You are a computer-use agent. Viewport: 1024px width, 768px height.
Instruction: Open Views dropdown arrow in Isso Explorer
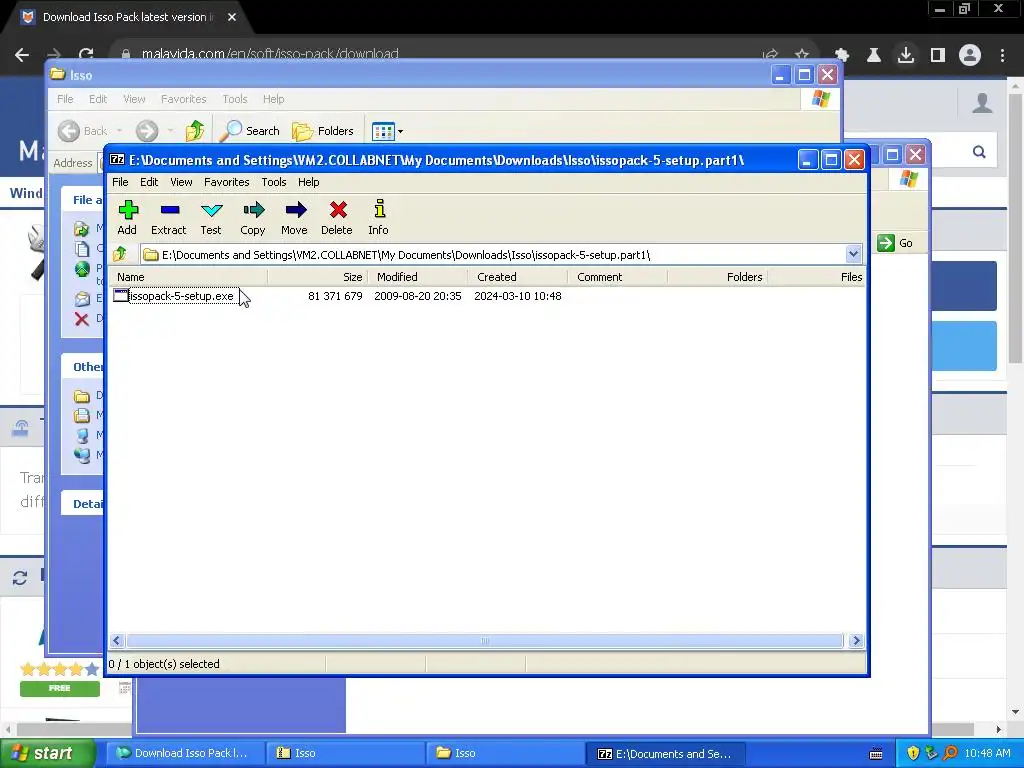(x=400, y=131)
